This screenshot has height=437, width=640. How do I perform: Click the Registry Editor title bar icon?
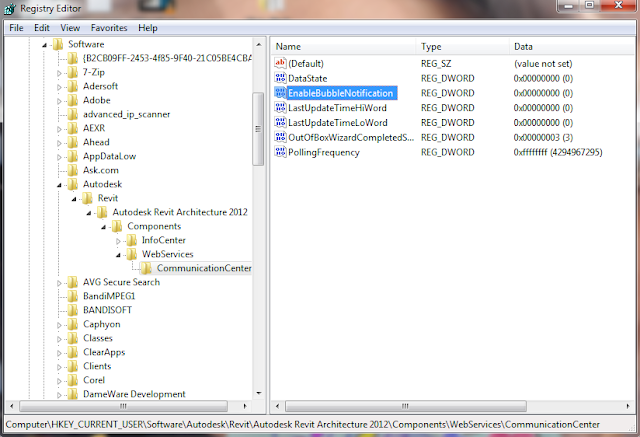click(x=10, y=9)
